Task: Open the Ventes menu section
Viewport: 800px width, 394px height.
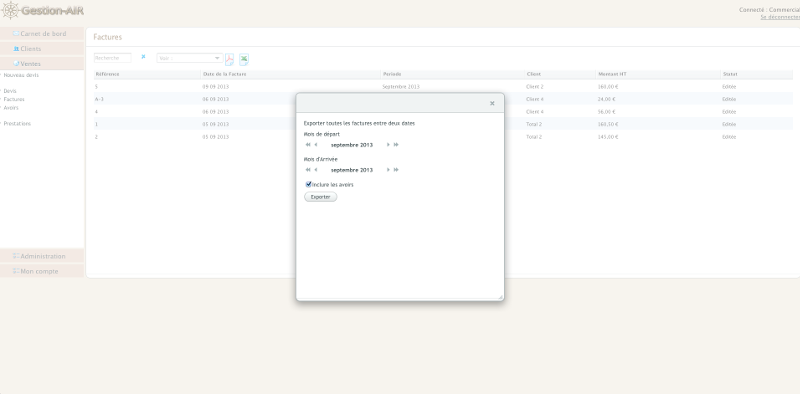Action: tap(42, 64)
